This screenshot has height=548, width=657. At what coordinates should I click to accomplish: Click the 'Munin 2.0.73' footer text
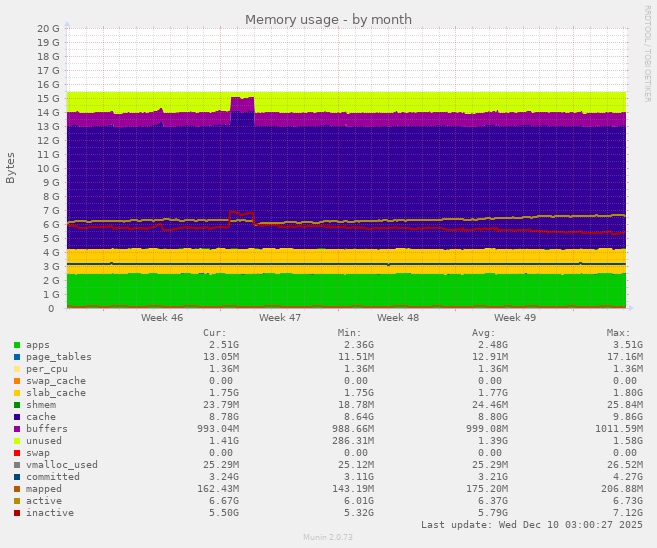pyautogui.click(x=328, y=537)
